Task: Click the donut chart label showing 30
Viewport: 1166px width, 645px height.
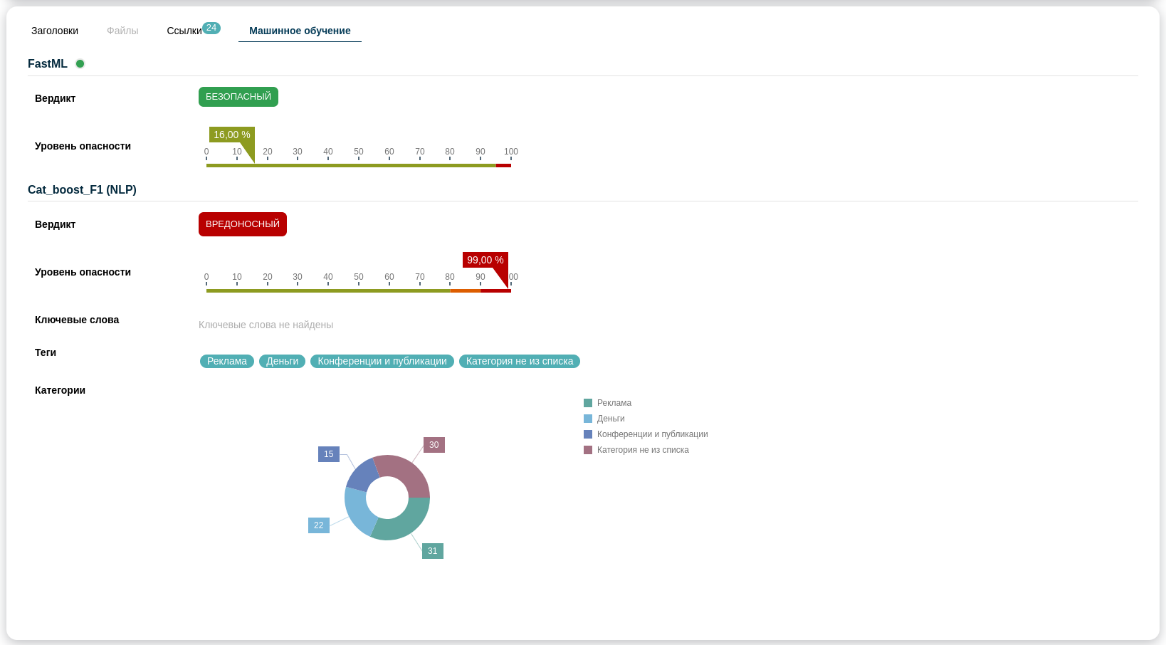Action: pyautogui.click(x=434, y=445)
